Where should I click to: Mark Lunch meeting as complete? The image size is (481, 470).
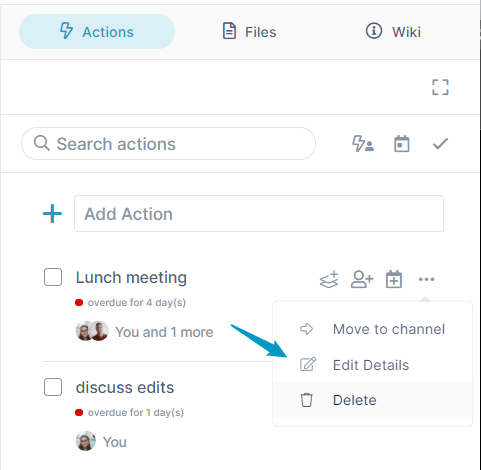tap(53, 277)
